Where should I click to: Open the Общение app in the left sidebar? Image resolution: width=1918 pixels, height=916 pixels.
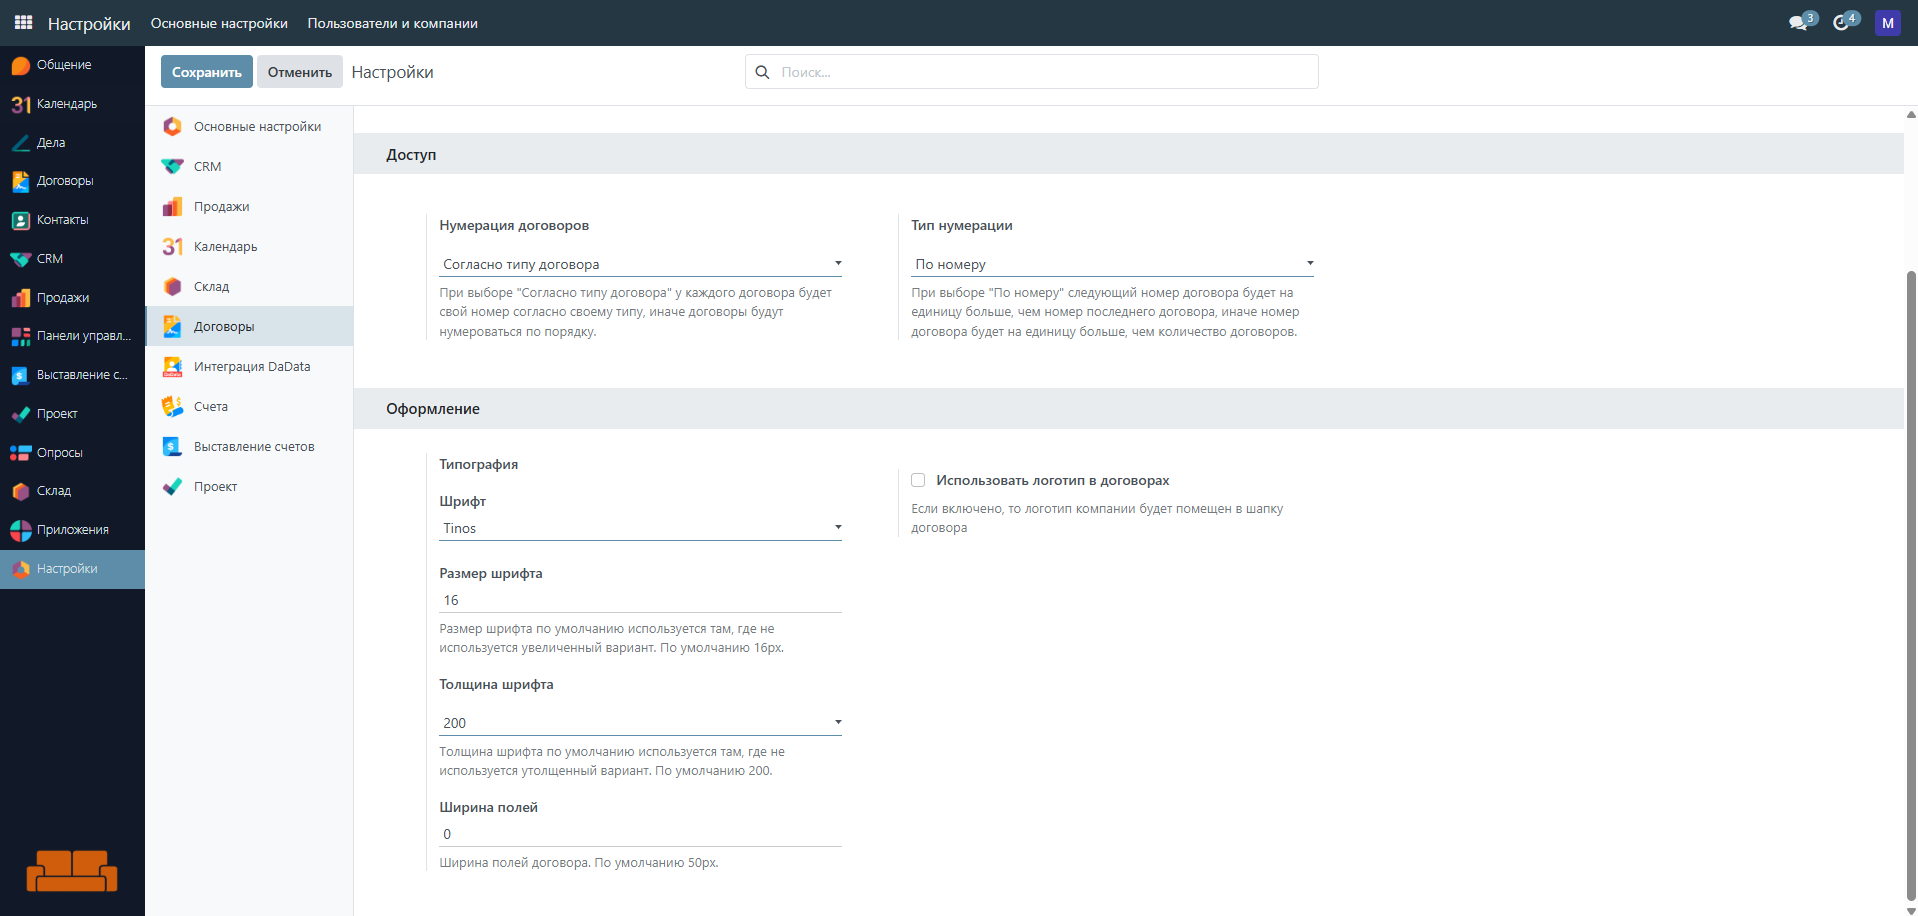(64, 65)
